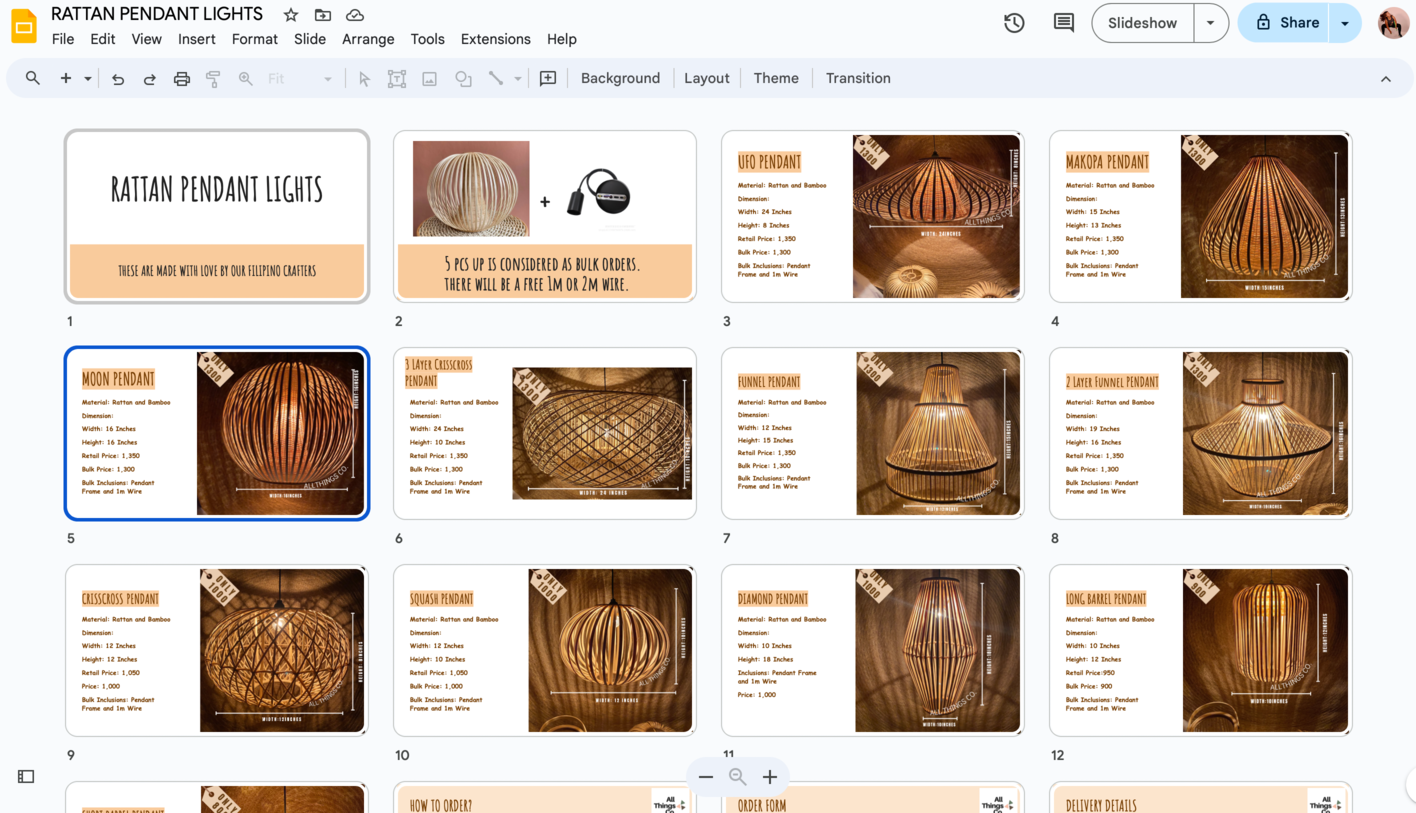Activate the paint format tool
The image size is (1416, 813).
pos(213,78)
